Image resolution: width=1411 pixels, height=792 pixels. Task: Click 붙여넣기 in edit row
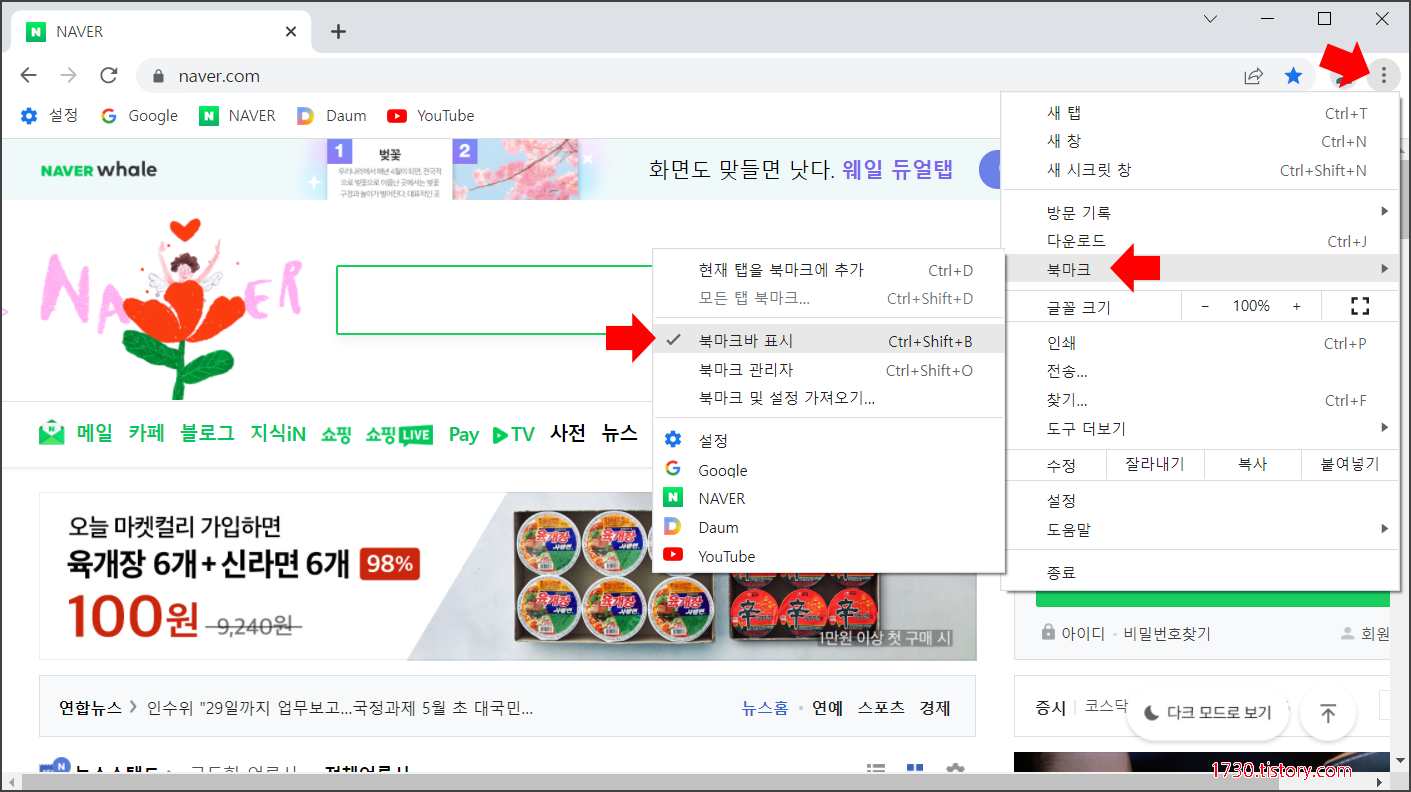tap(1350, 464)
